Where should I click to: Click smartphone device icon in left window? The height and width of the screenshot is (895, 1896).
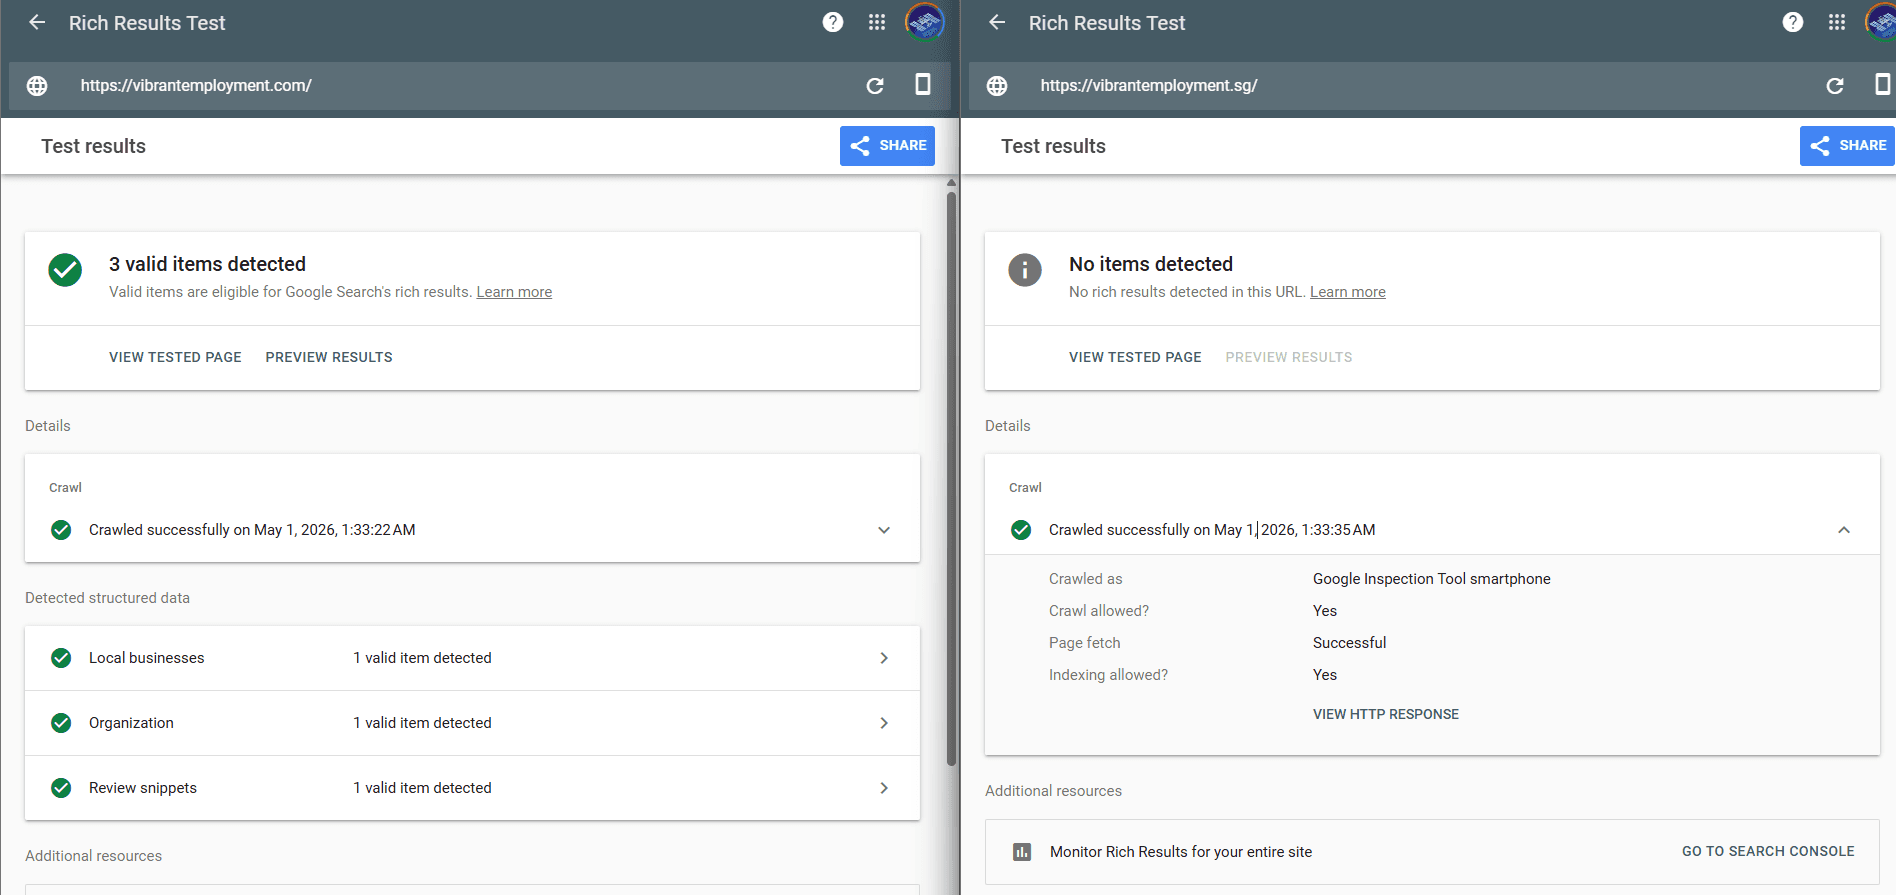click(x=923, y=85)
